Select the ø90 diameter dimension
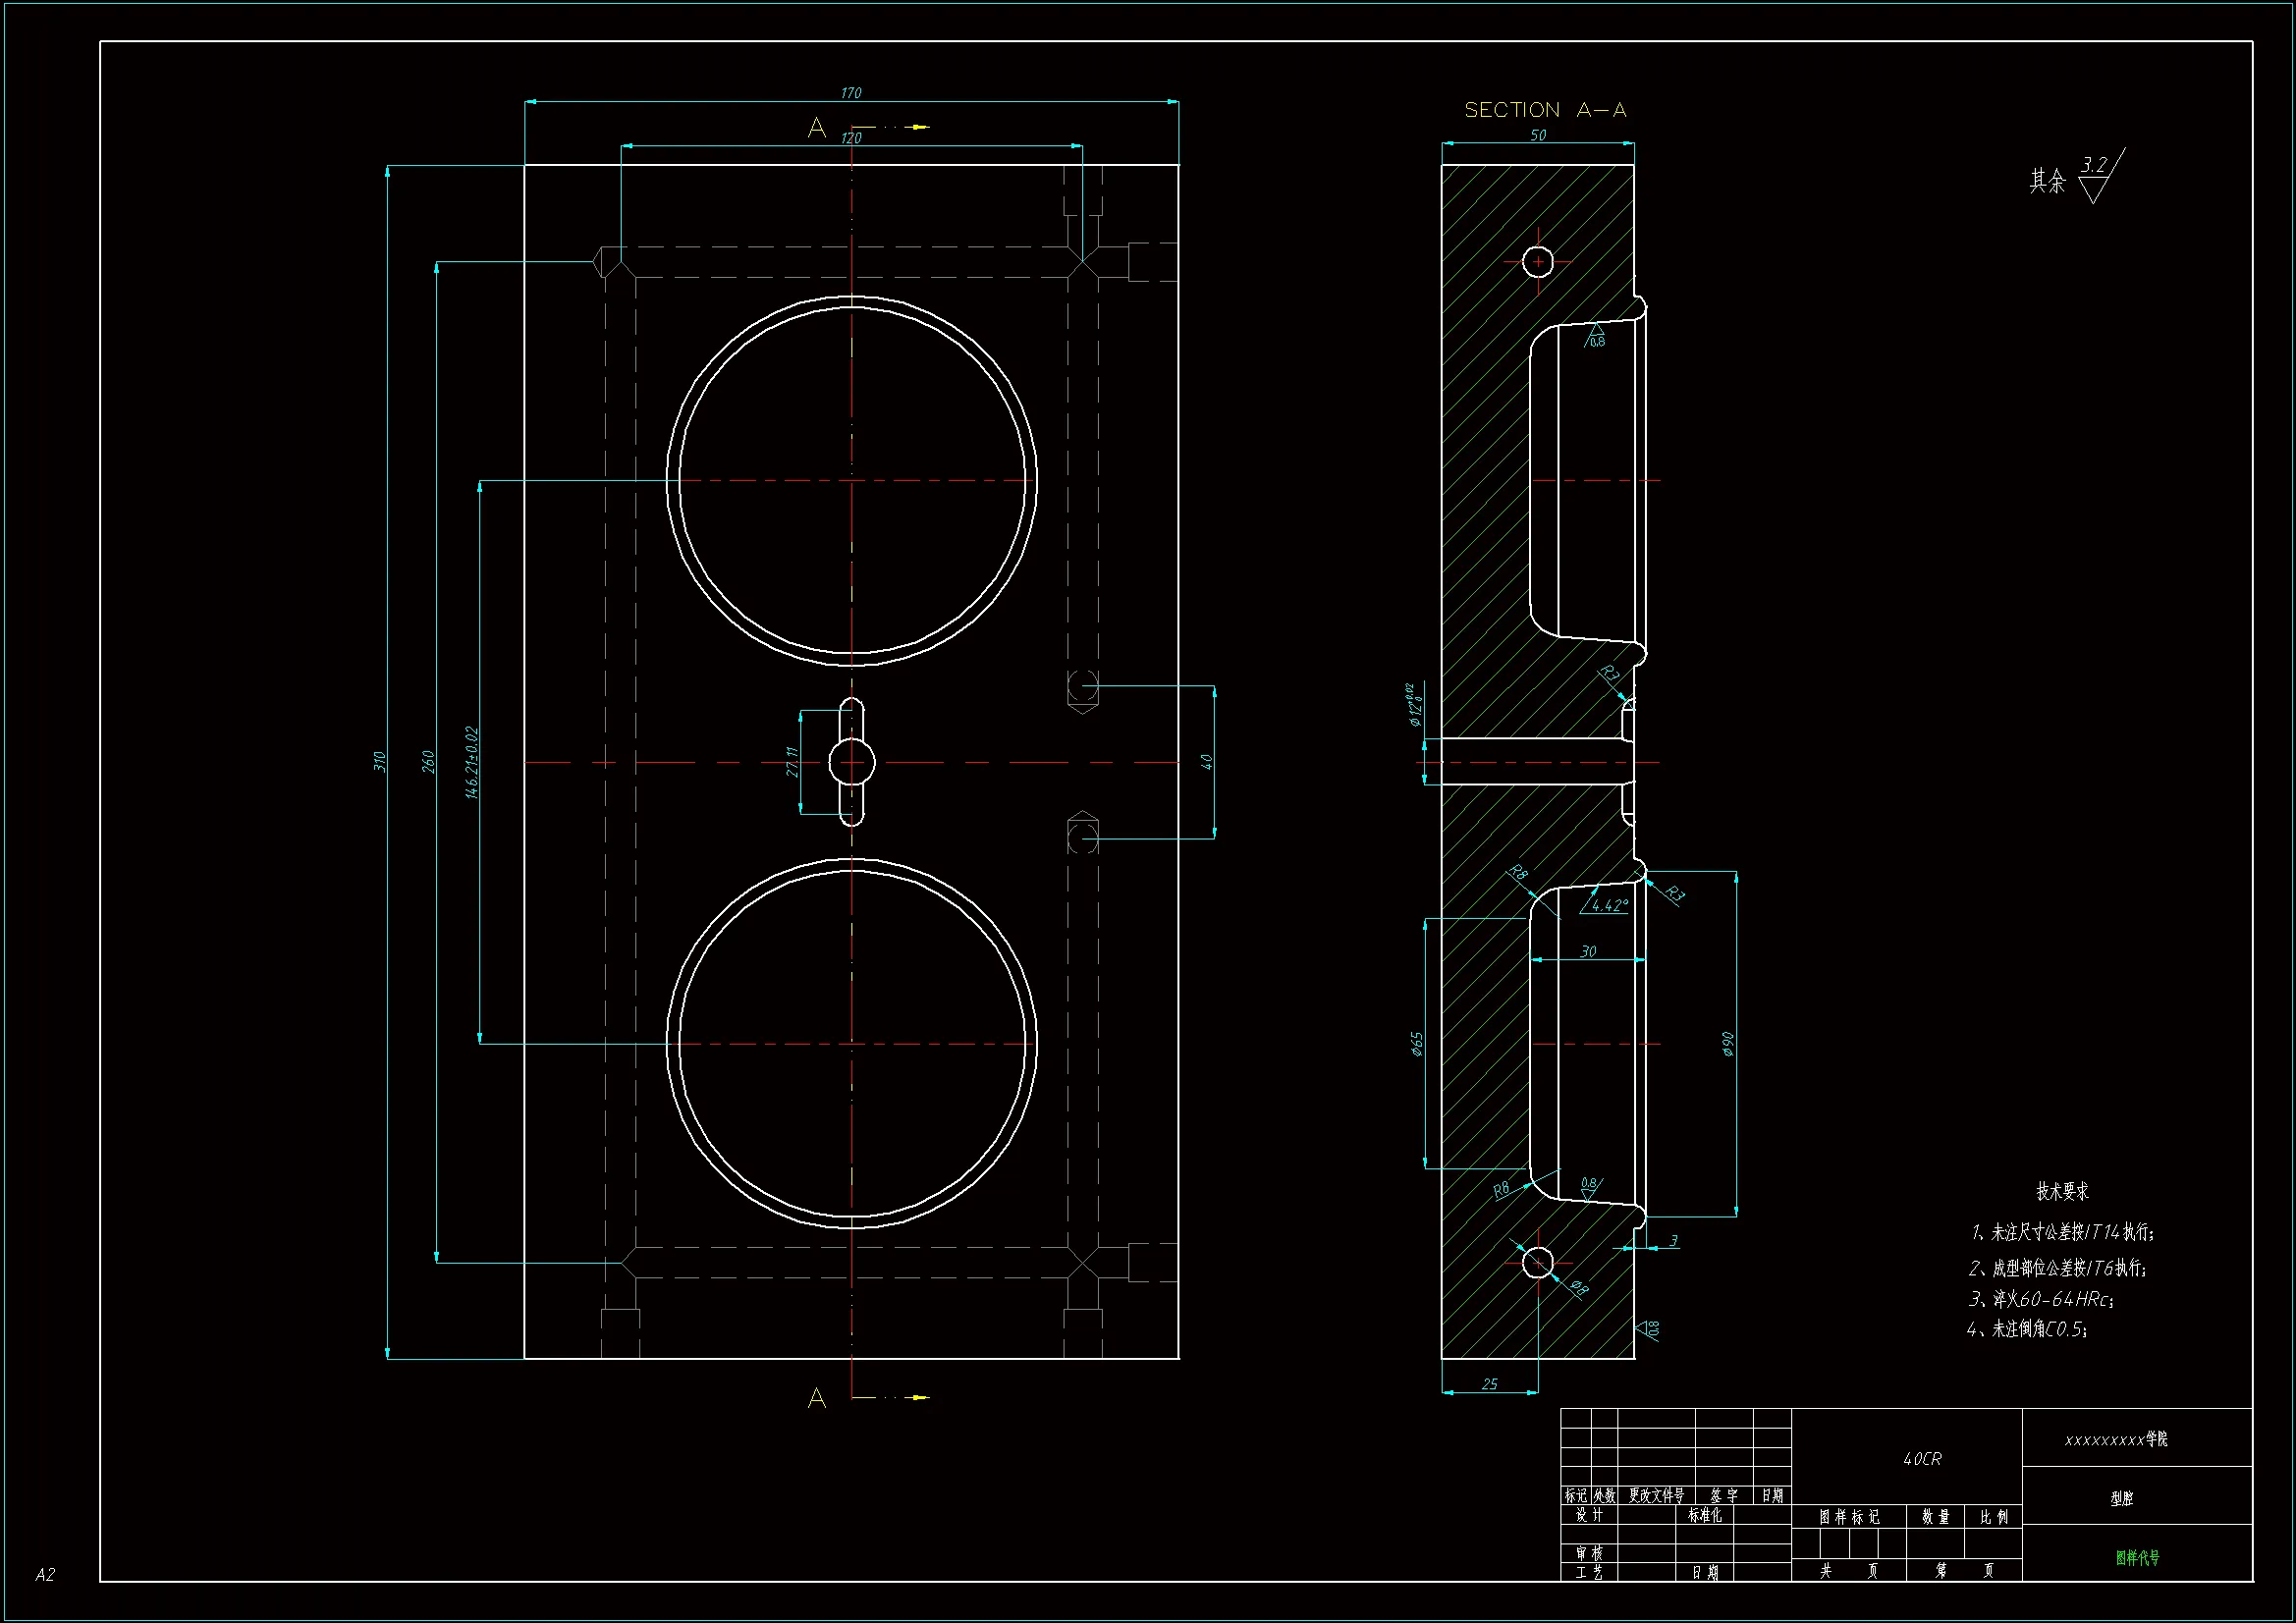The height and width of the screenshot is (1623, 2296). (1728, 1044)
